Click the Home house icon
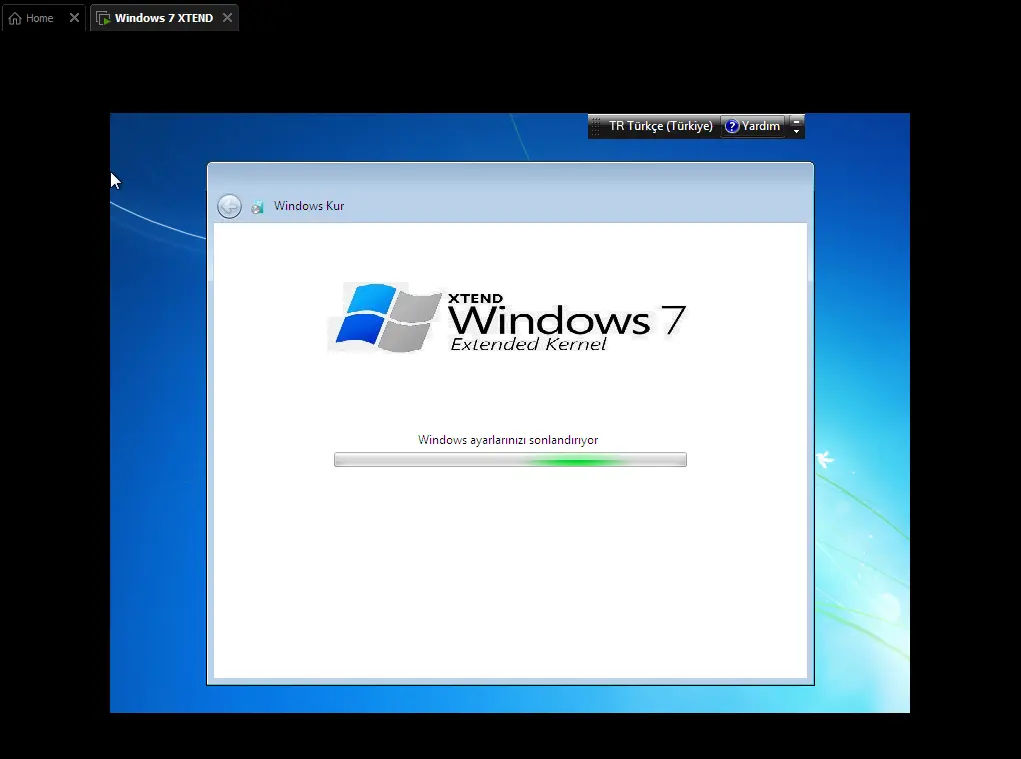 (15, 18)
